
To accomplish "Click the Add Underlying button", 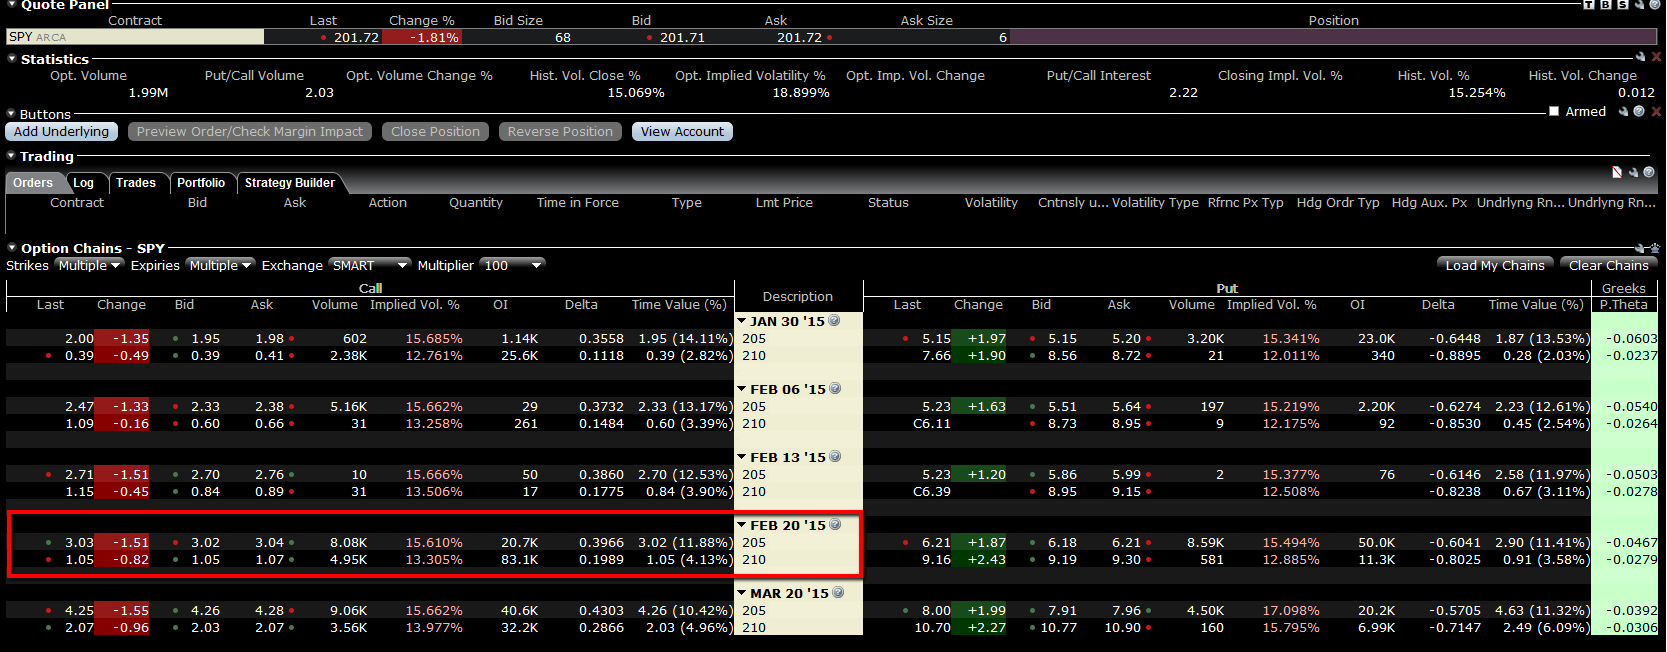I will point(61,132).
